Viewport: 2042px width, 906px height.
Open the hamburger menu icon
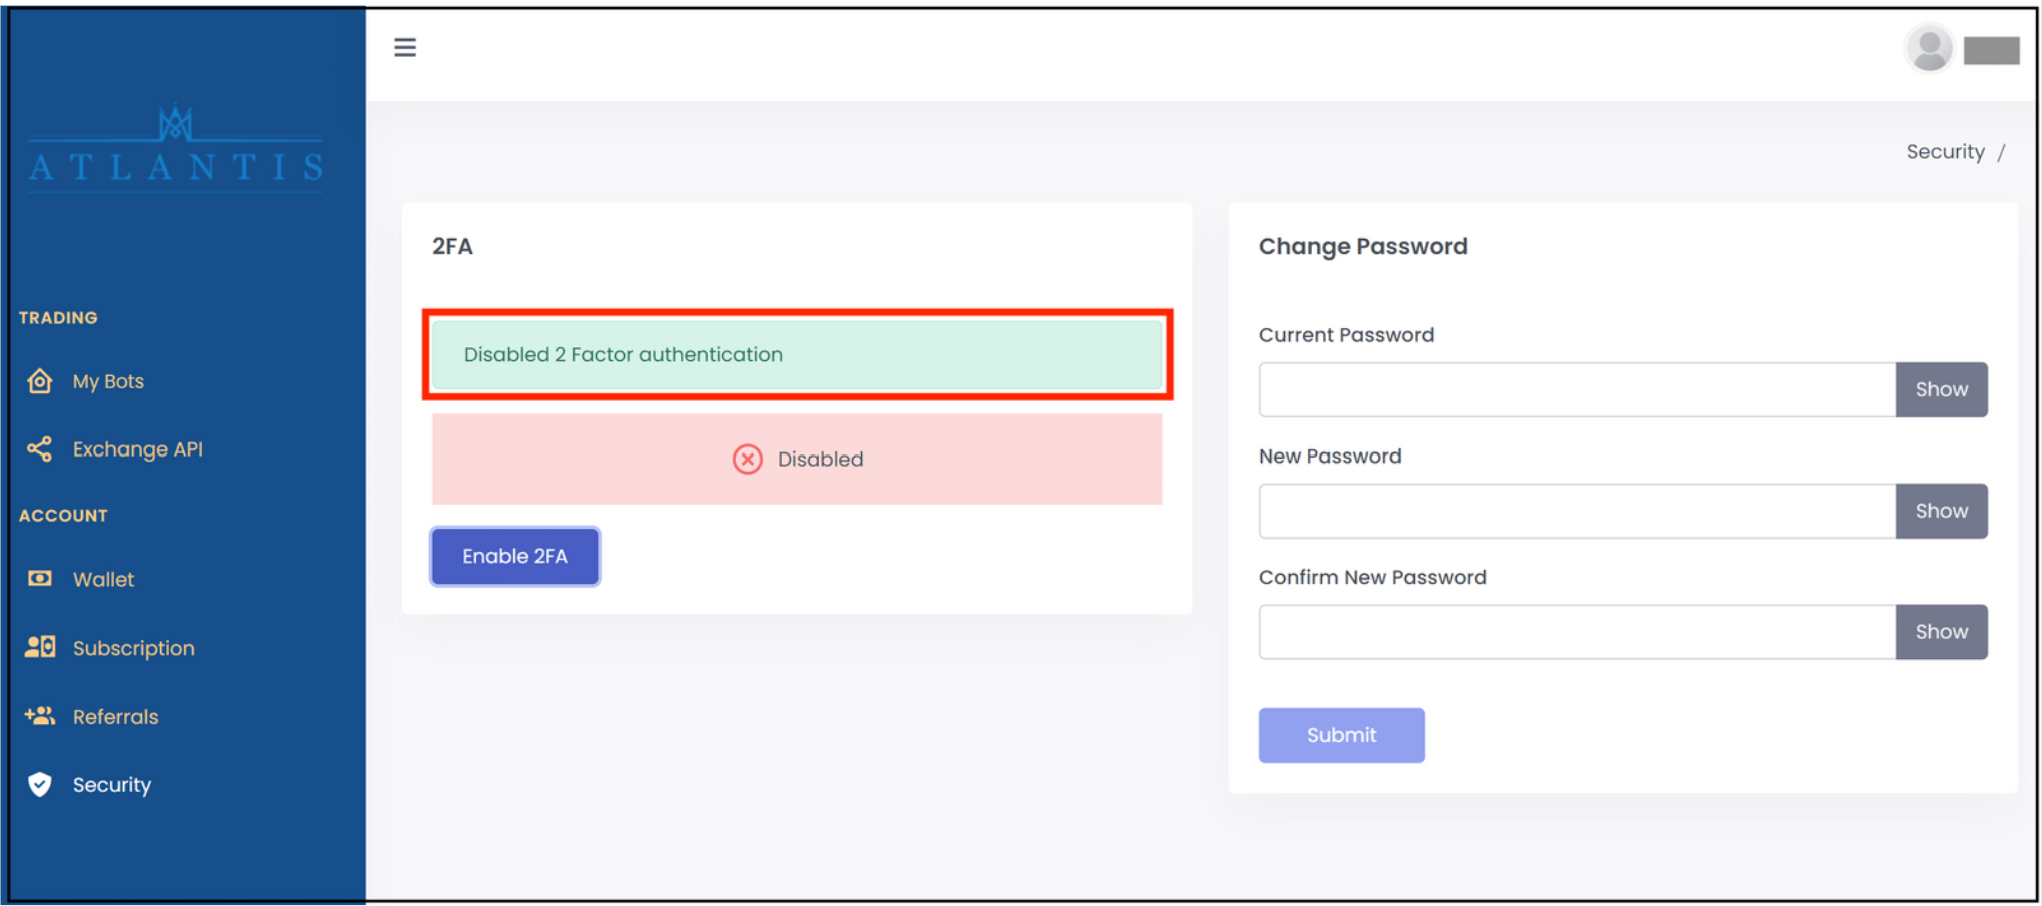click(x=404, y=47)
